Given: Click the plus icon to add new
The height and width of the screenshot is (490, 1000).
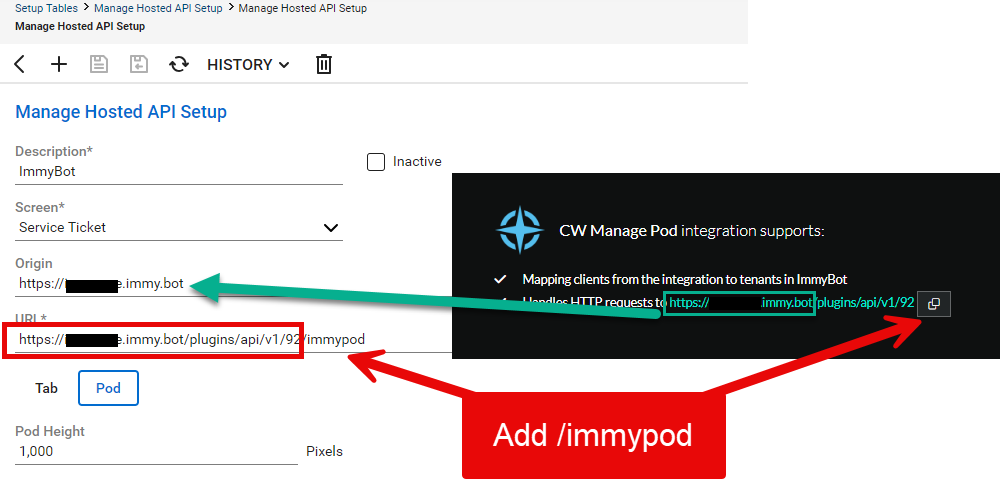Looking at the screenshot, I should tap(59, 65).
